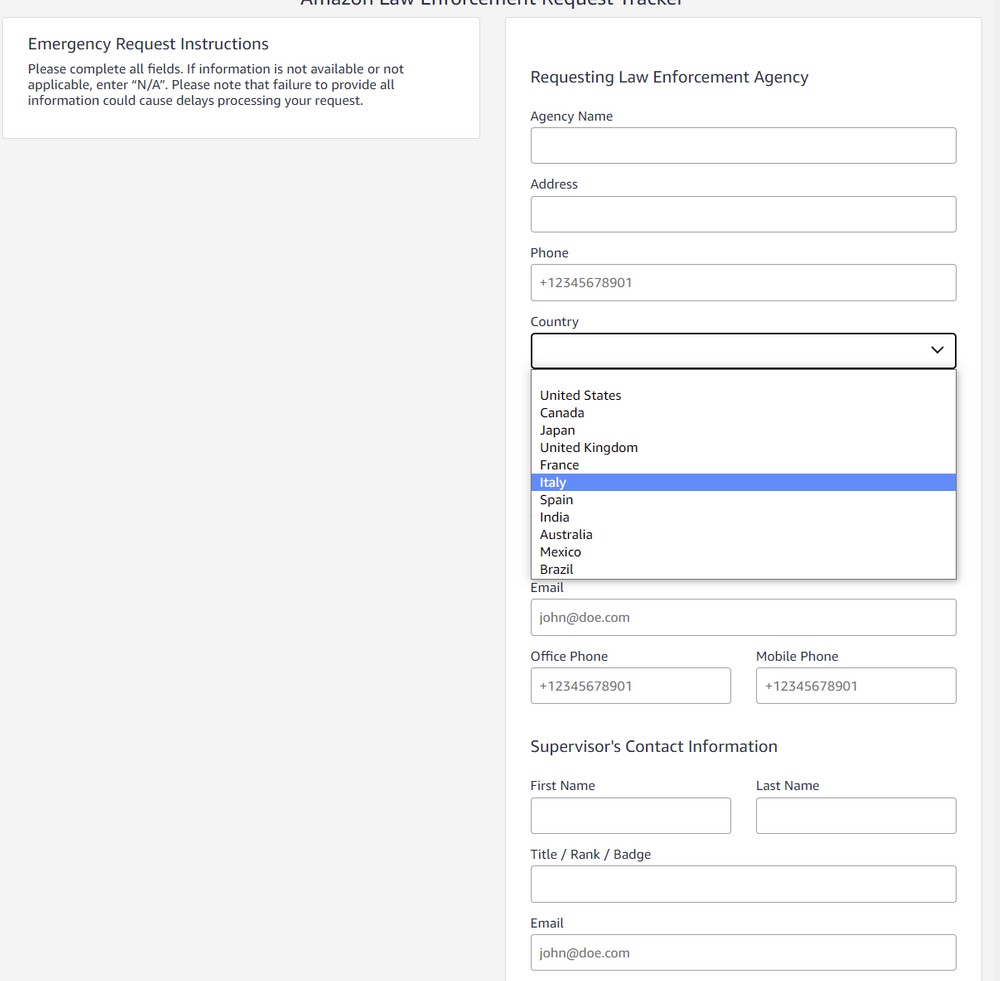The height and width of the screenshot is (981, 1000).
Task: Click the Emergency Request Instructions heading
Action: point(148,44)
